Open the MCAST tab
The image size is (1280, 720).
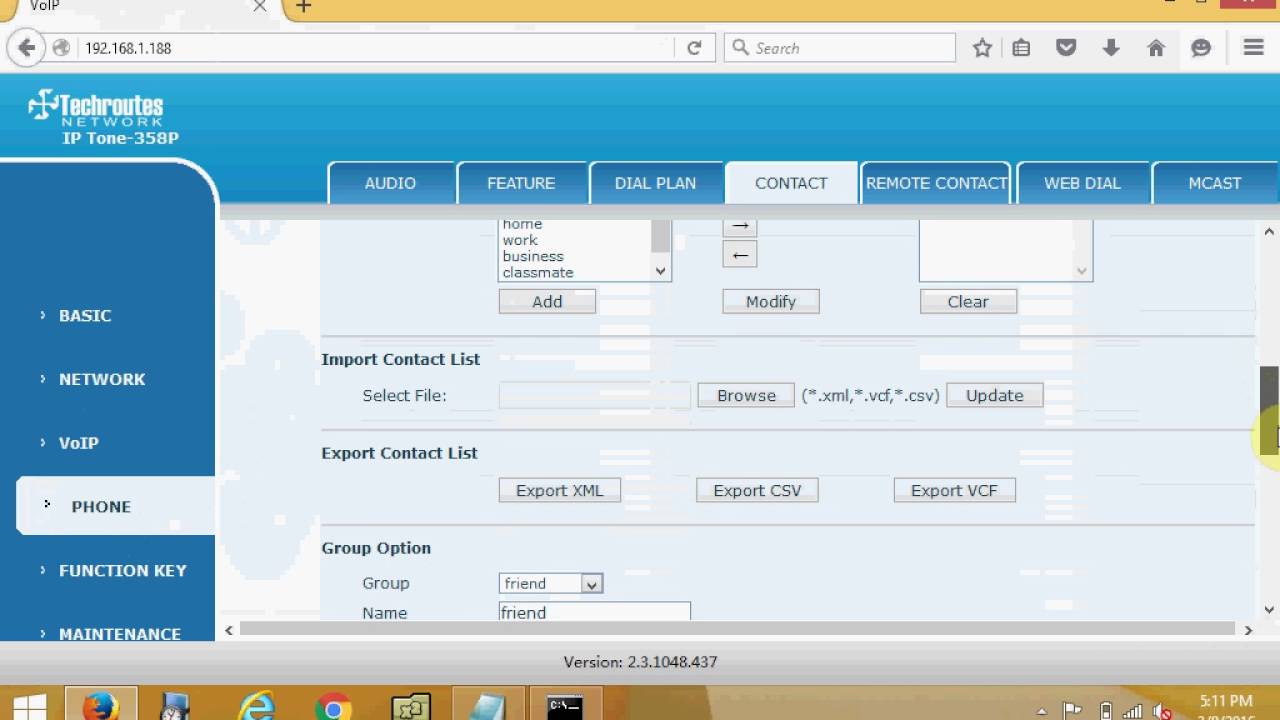coord(1214,183)
